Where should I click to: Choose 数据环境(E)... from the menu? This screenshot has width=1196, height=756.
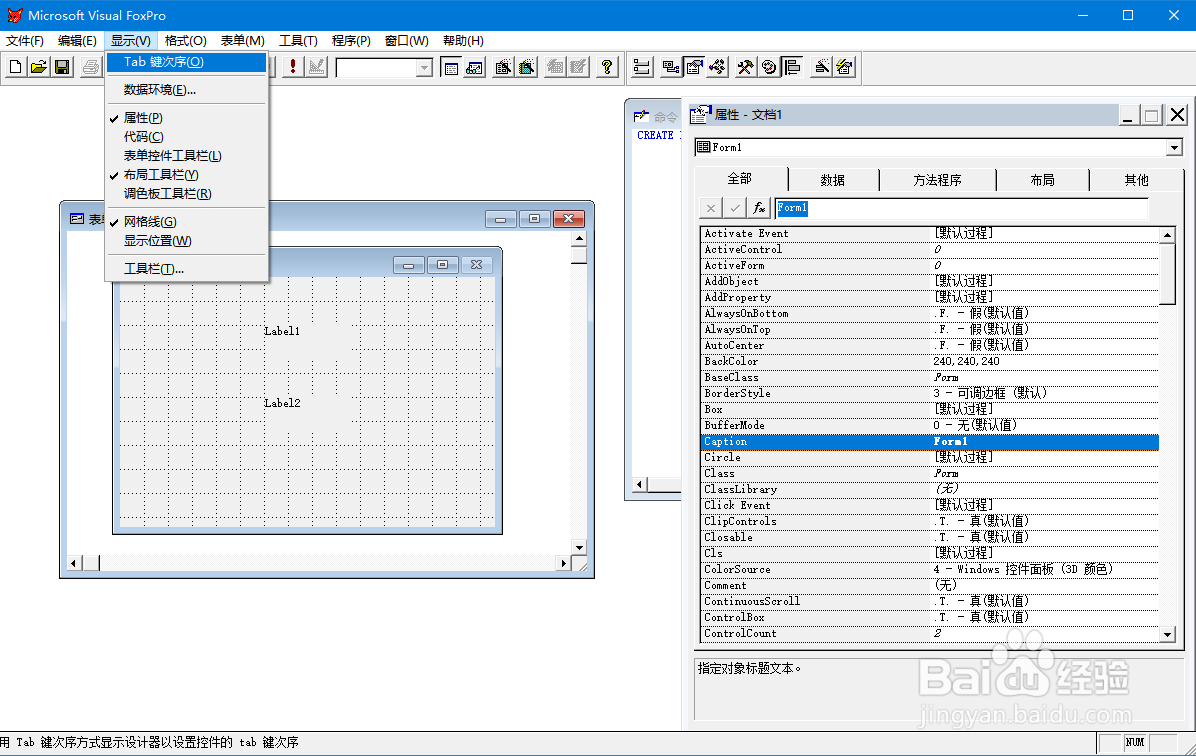click(186, 89)
